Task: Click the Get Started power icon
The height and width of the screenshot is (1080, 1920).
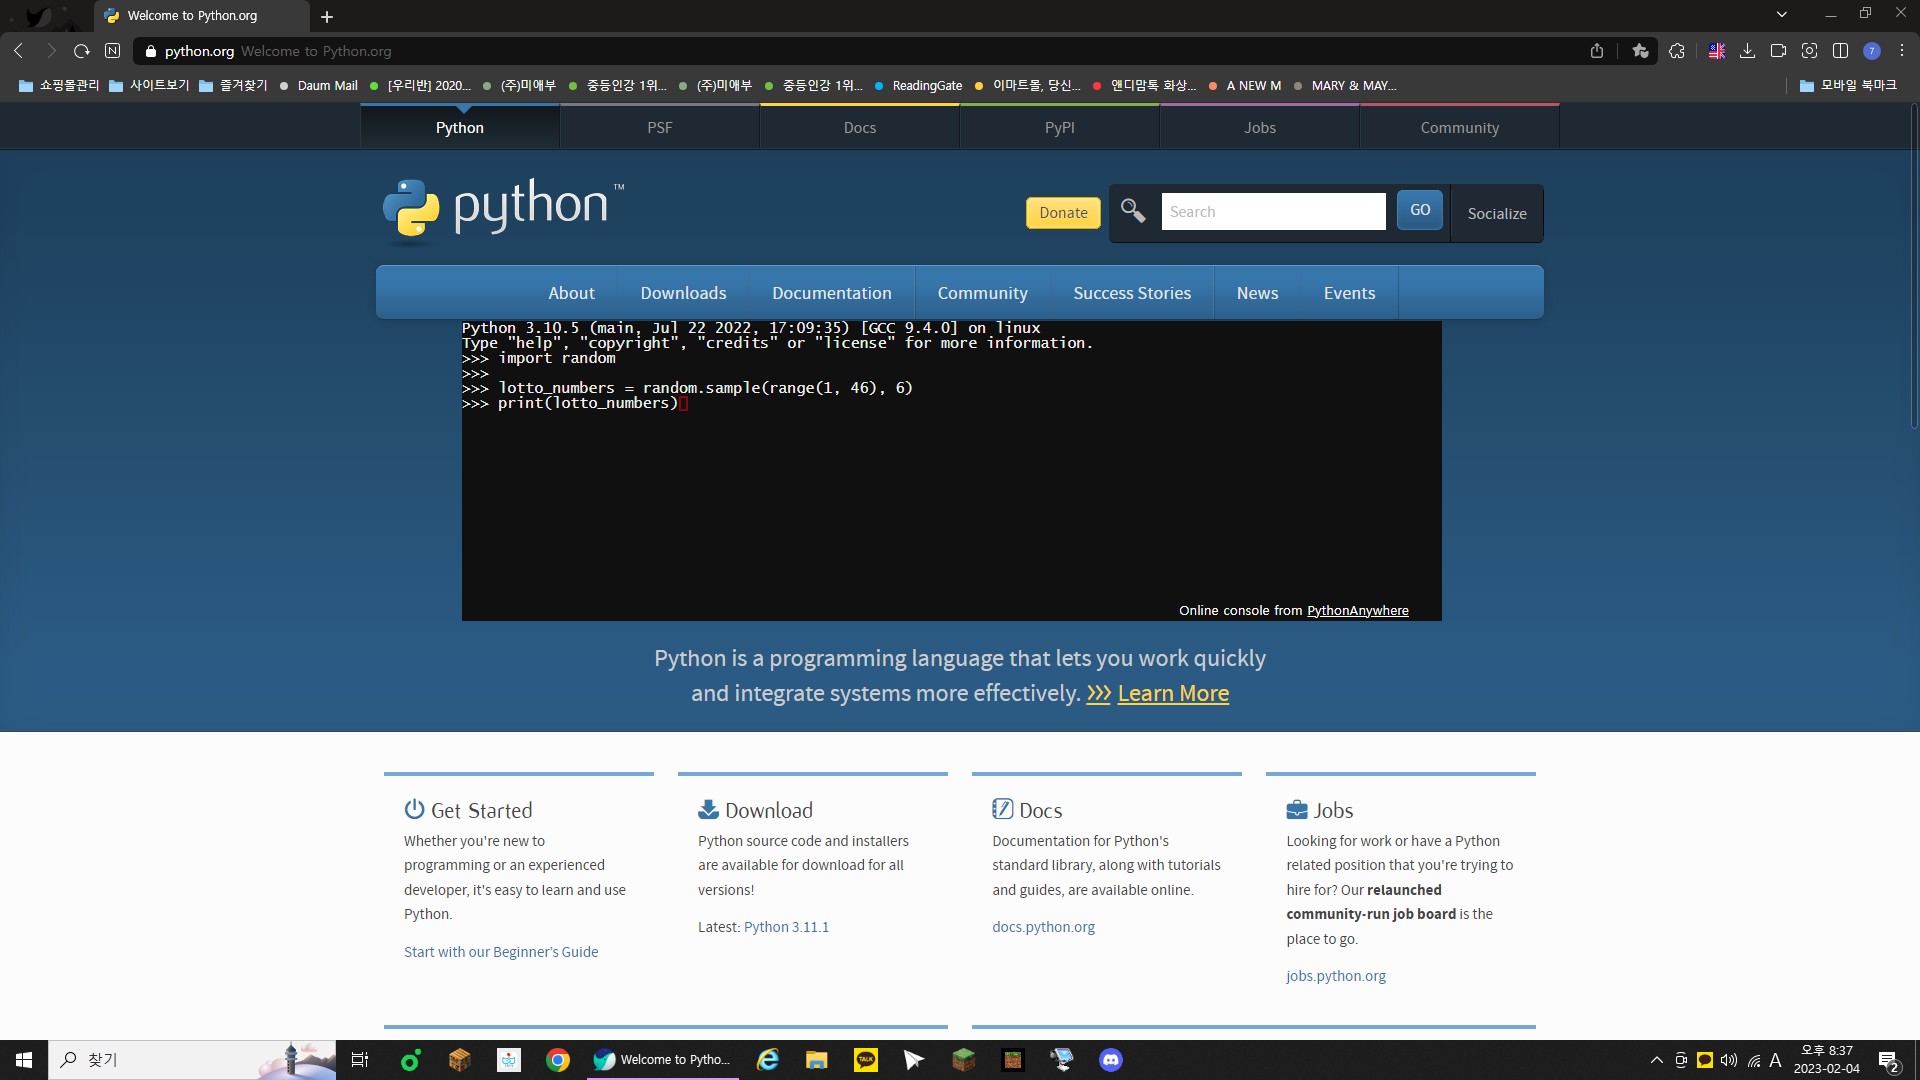Action: [x=414, y=809]
